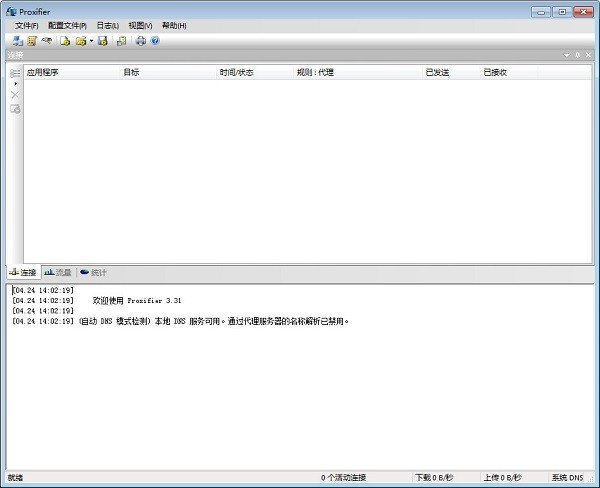Image resolution: width=600 pixels, height=488 pixels.
Task: Sort by 规则 : 代理 column header
Action: pyautogui.click(x=358, y=72)
